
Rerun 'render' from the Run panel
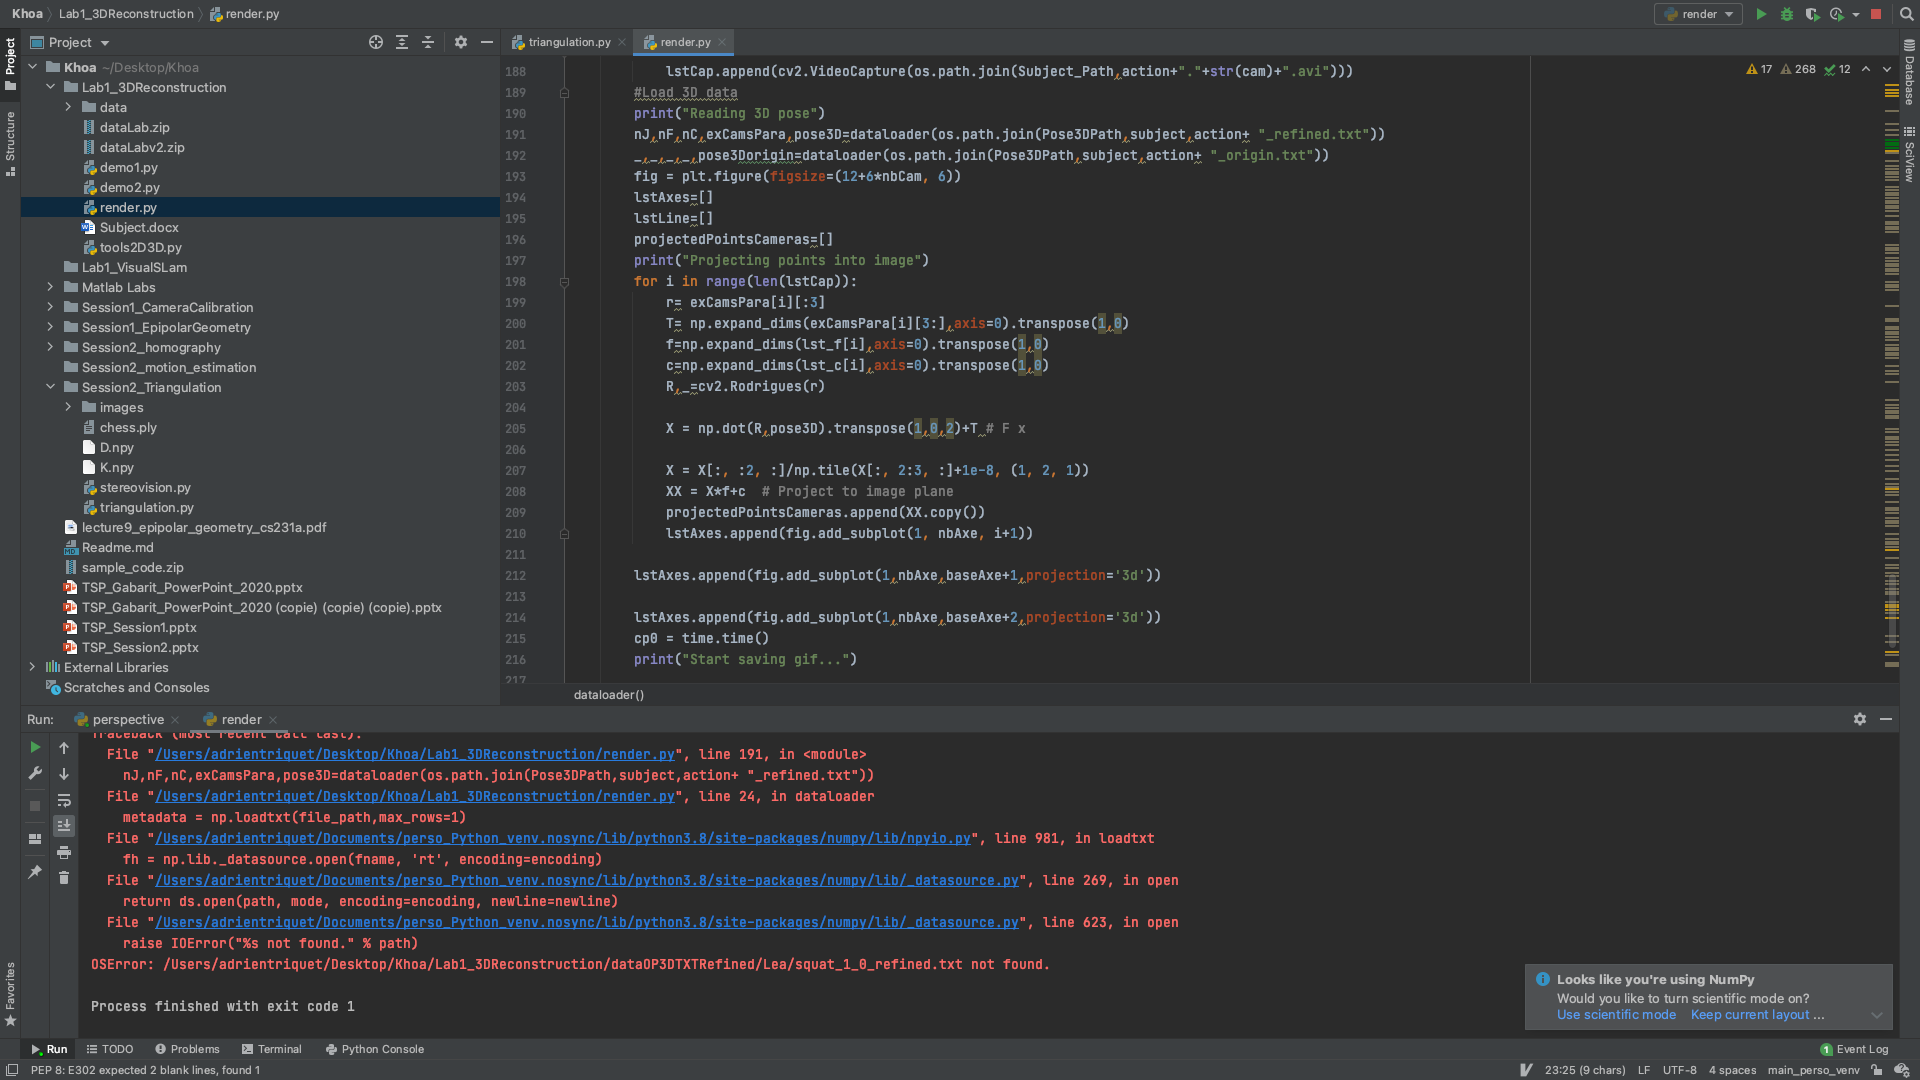pos(35,747)
